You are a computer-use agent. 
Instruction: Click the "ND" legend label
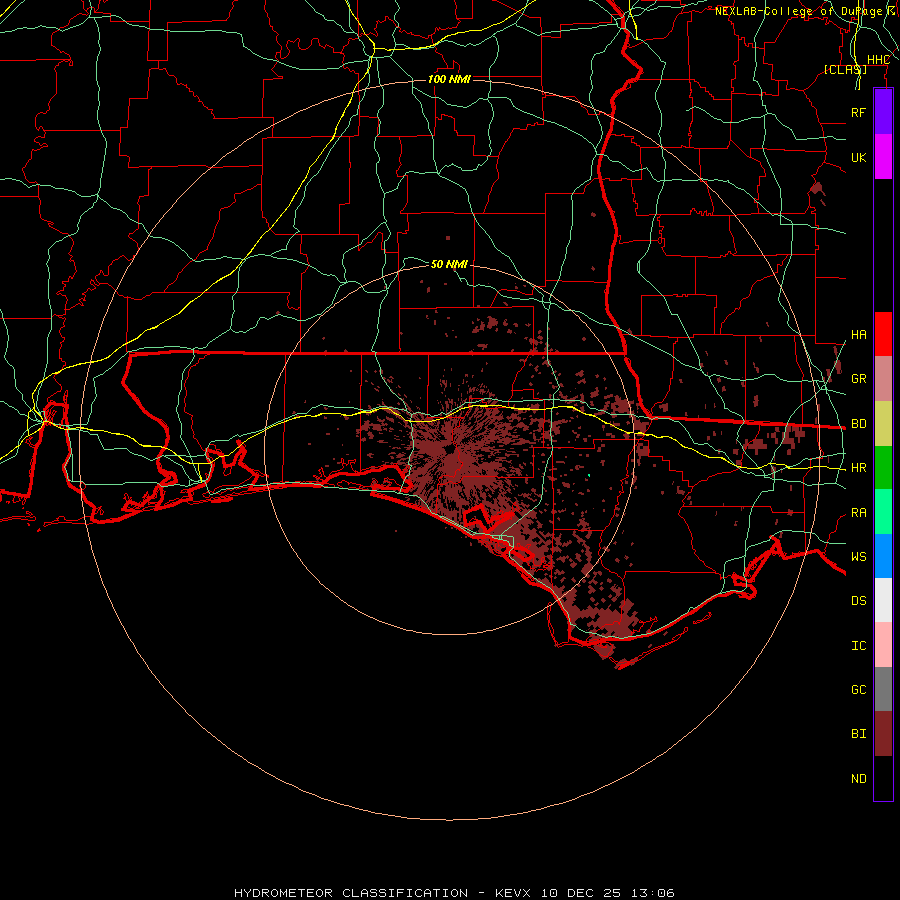[858, 779]
